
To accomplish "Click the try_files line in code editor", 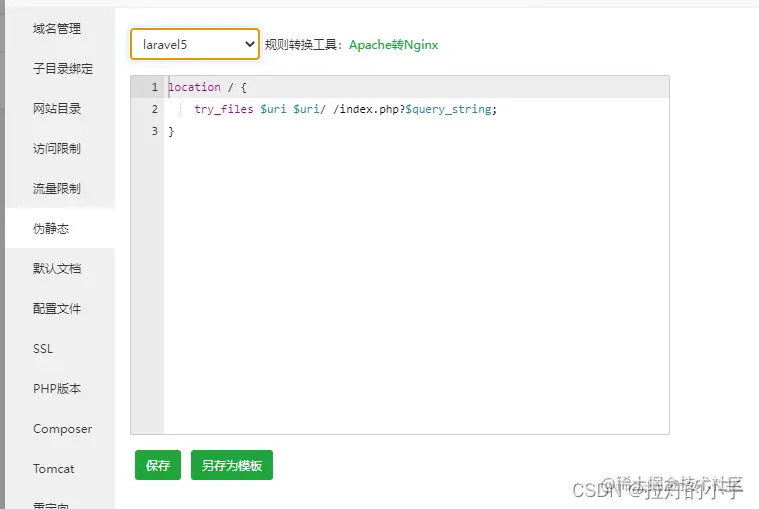I will click(x=346, y=109).
